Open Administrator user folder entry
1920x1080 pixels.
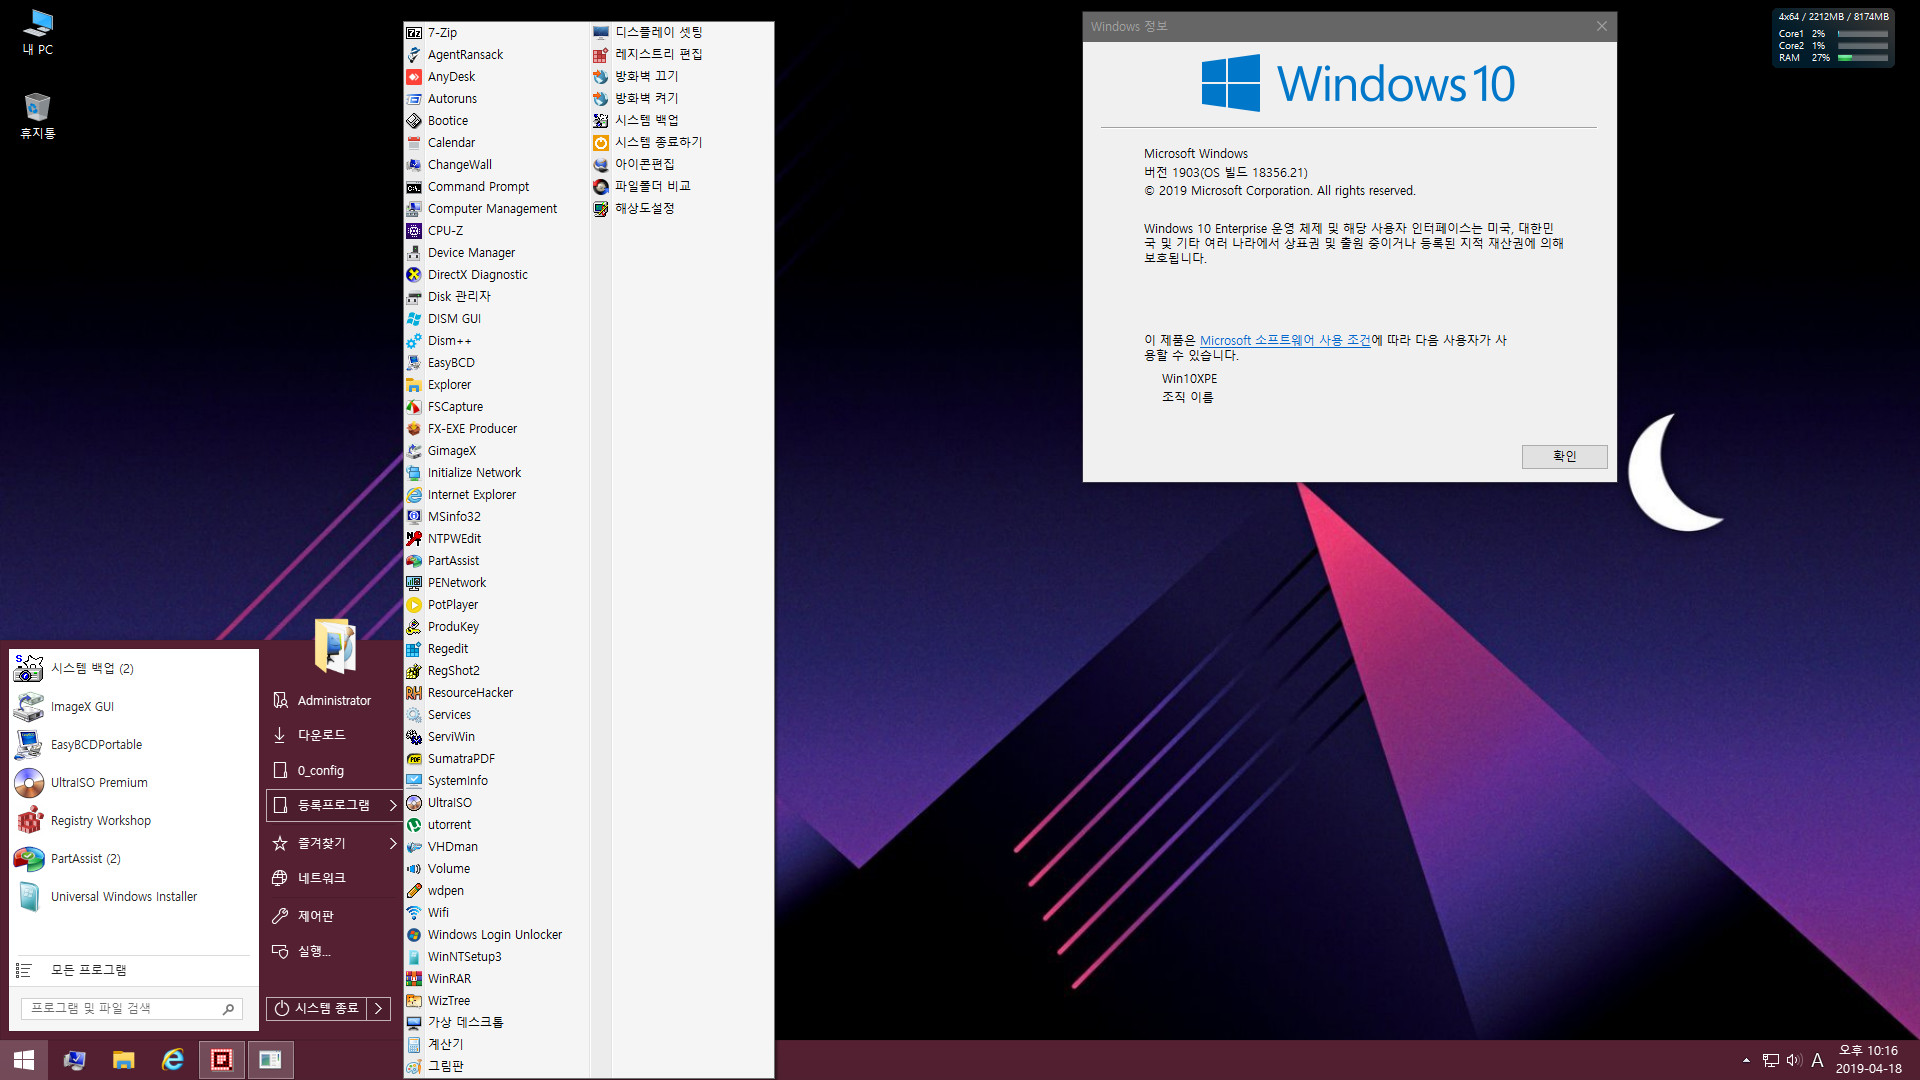coord(334,701)
